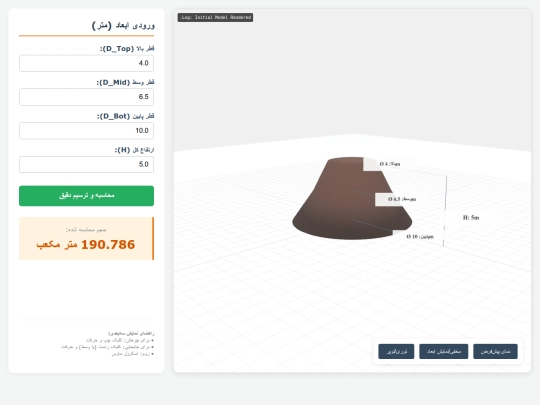
Task: Click the total height (H) field showing 5.0
Action: (x=86, y=164)
